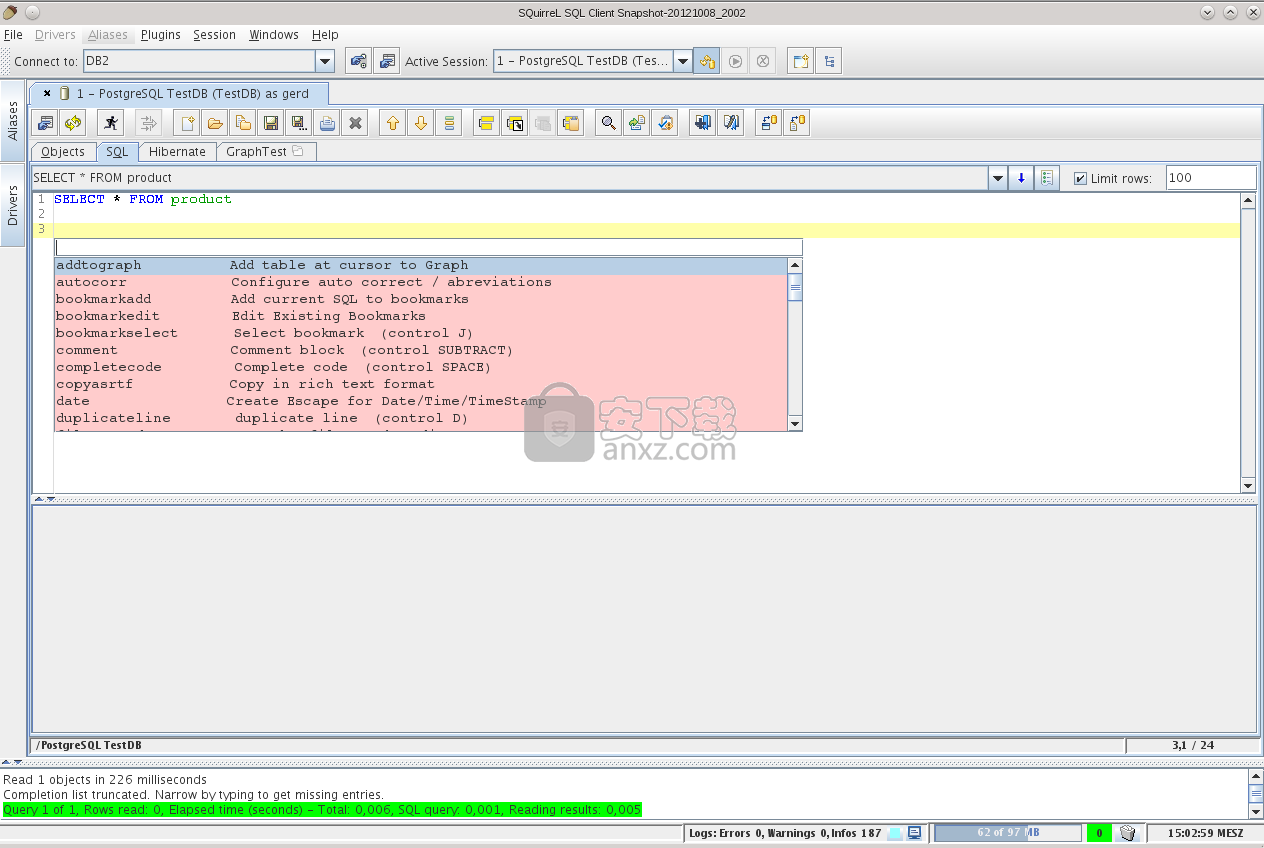Click the magnifying glass find icon
Viewport: 1264px width, 848px height.
[608, 123]
